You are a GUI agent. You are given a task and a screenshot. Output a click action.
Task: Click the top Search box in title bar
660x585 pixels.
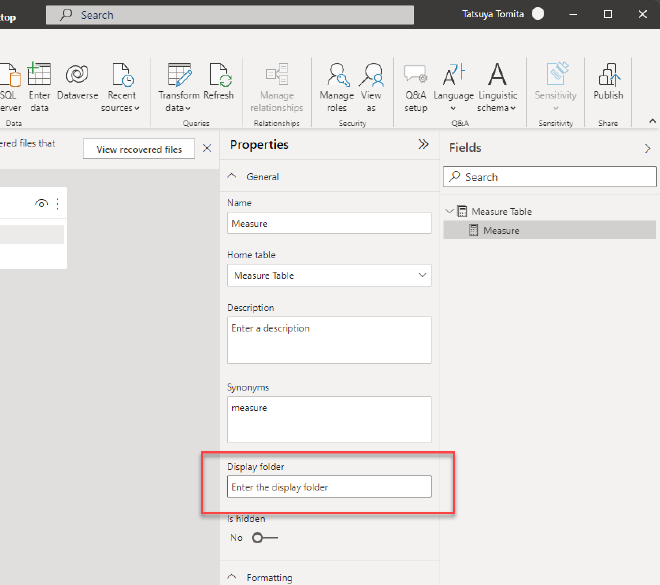pyautogui.click(x=230, y=15)
